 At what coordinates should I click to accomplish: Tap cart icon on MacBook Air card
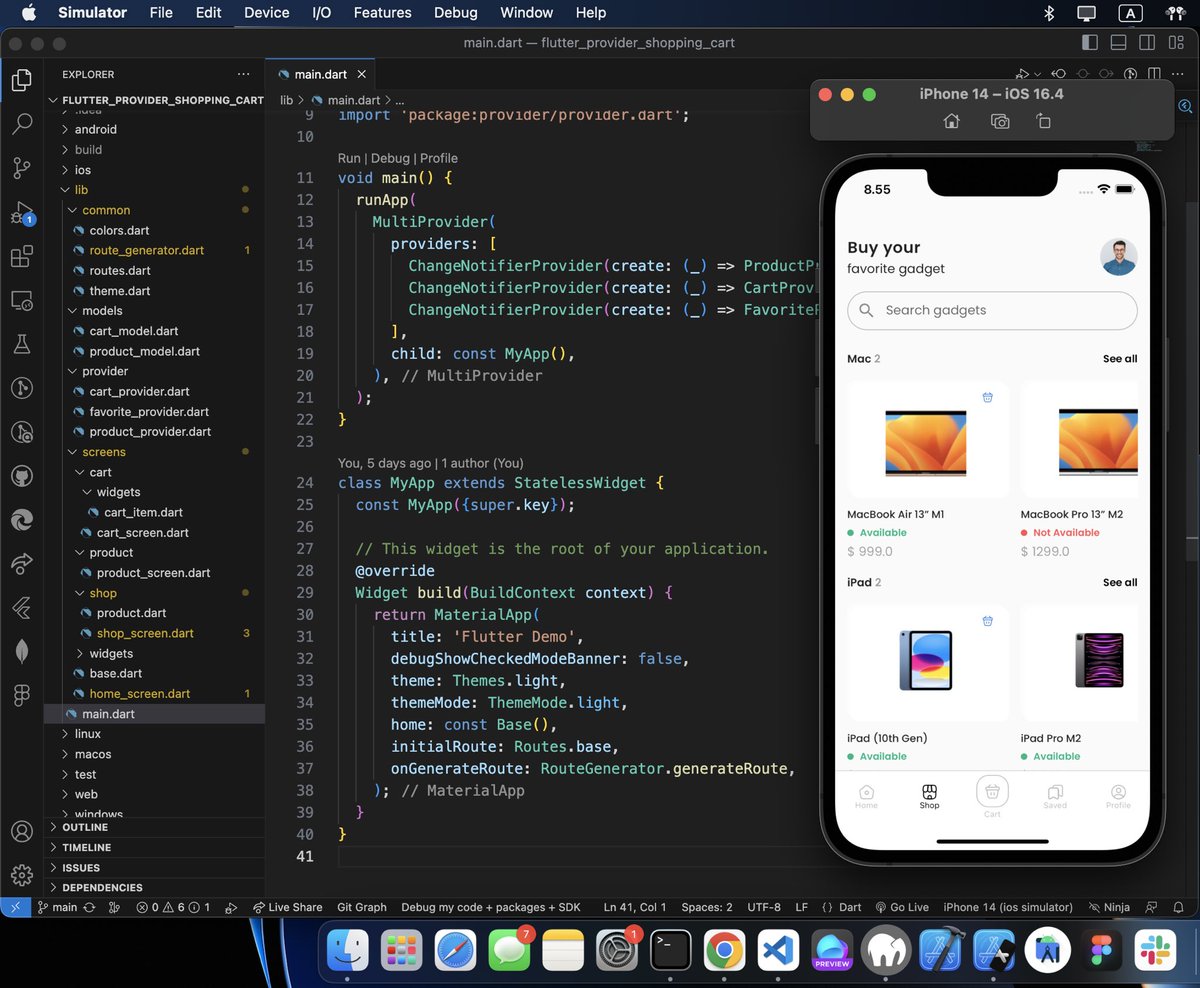(987, 397)
